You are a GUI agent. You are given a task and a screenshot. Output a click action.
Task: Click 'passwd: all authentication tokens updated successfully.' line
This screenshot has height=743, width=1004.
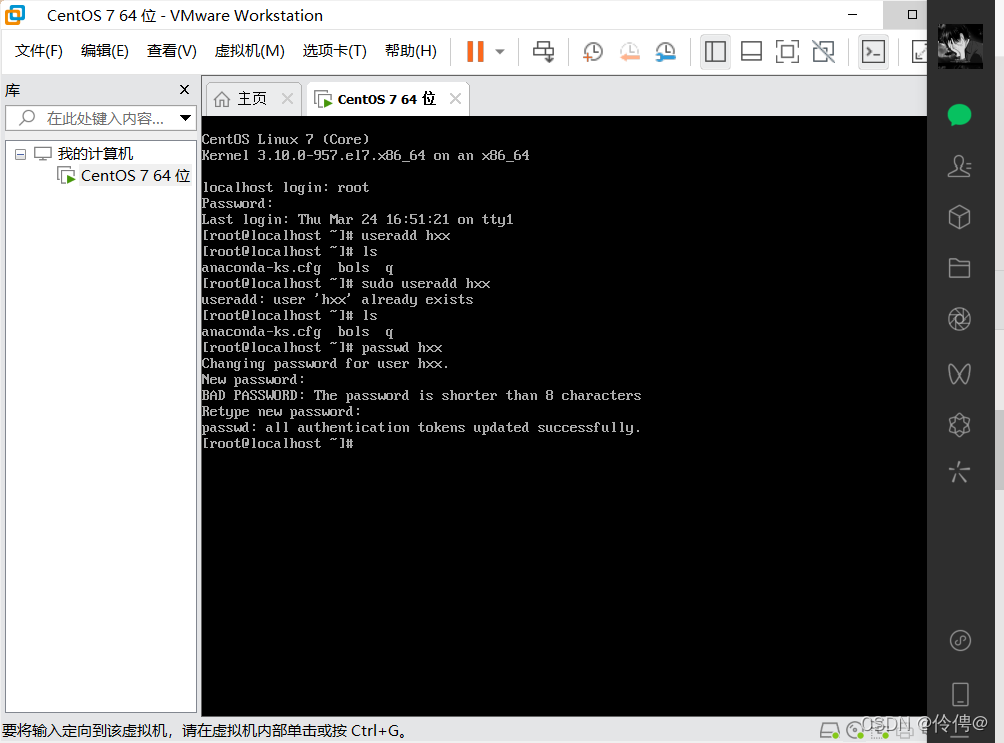(x=421, y=428)
